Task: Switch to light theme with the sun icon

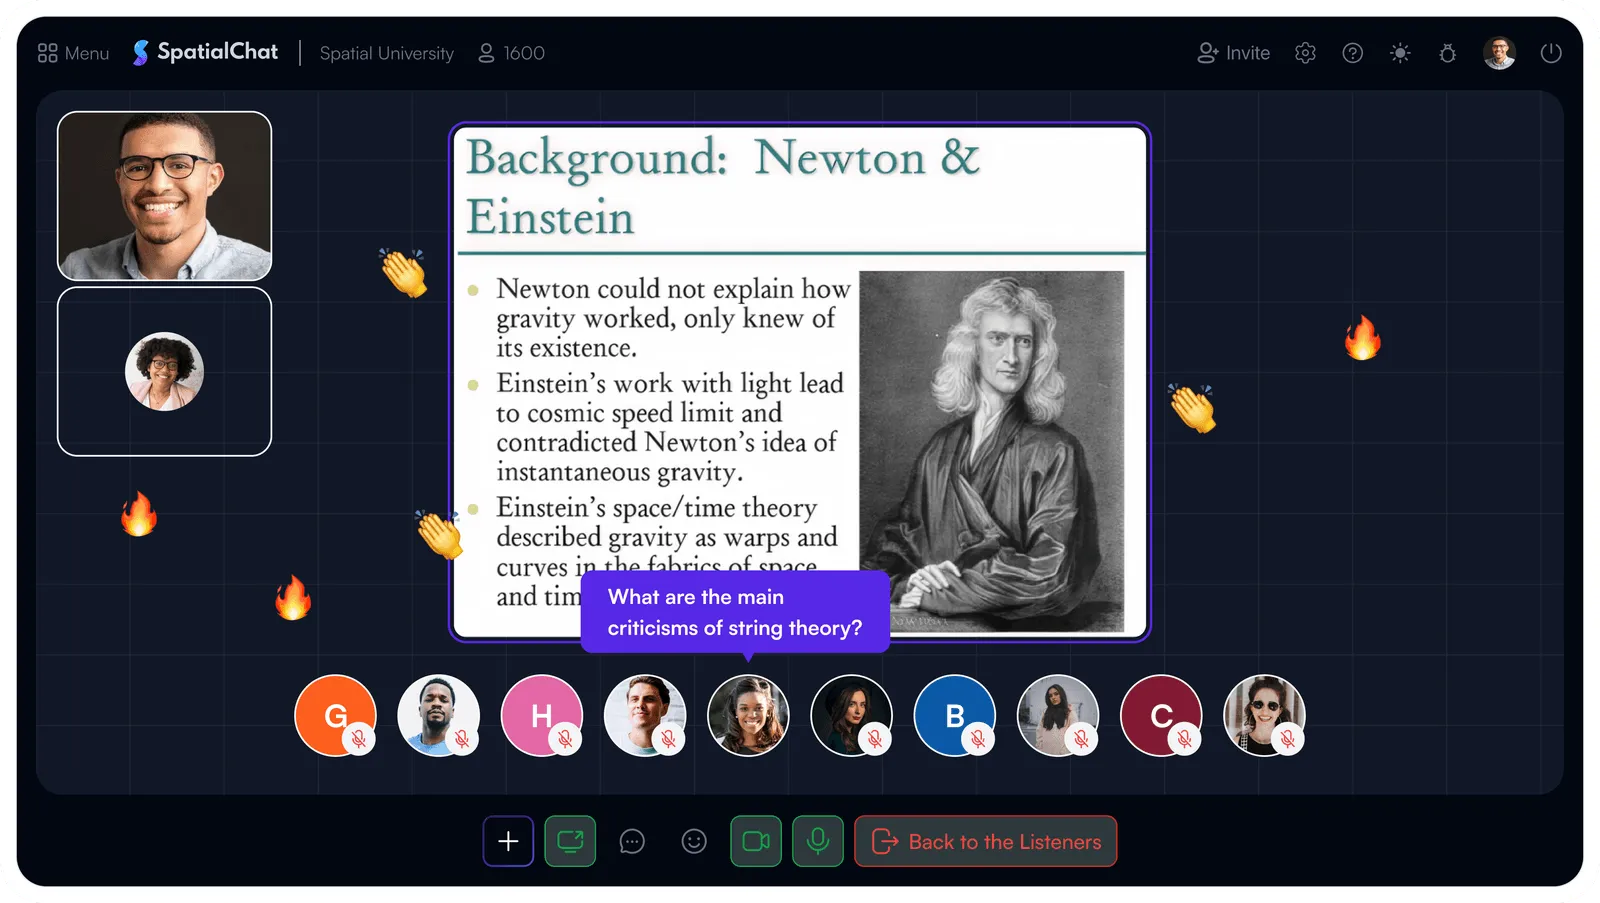Action: 1400,52
